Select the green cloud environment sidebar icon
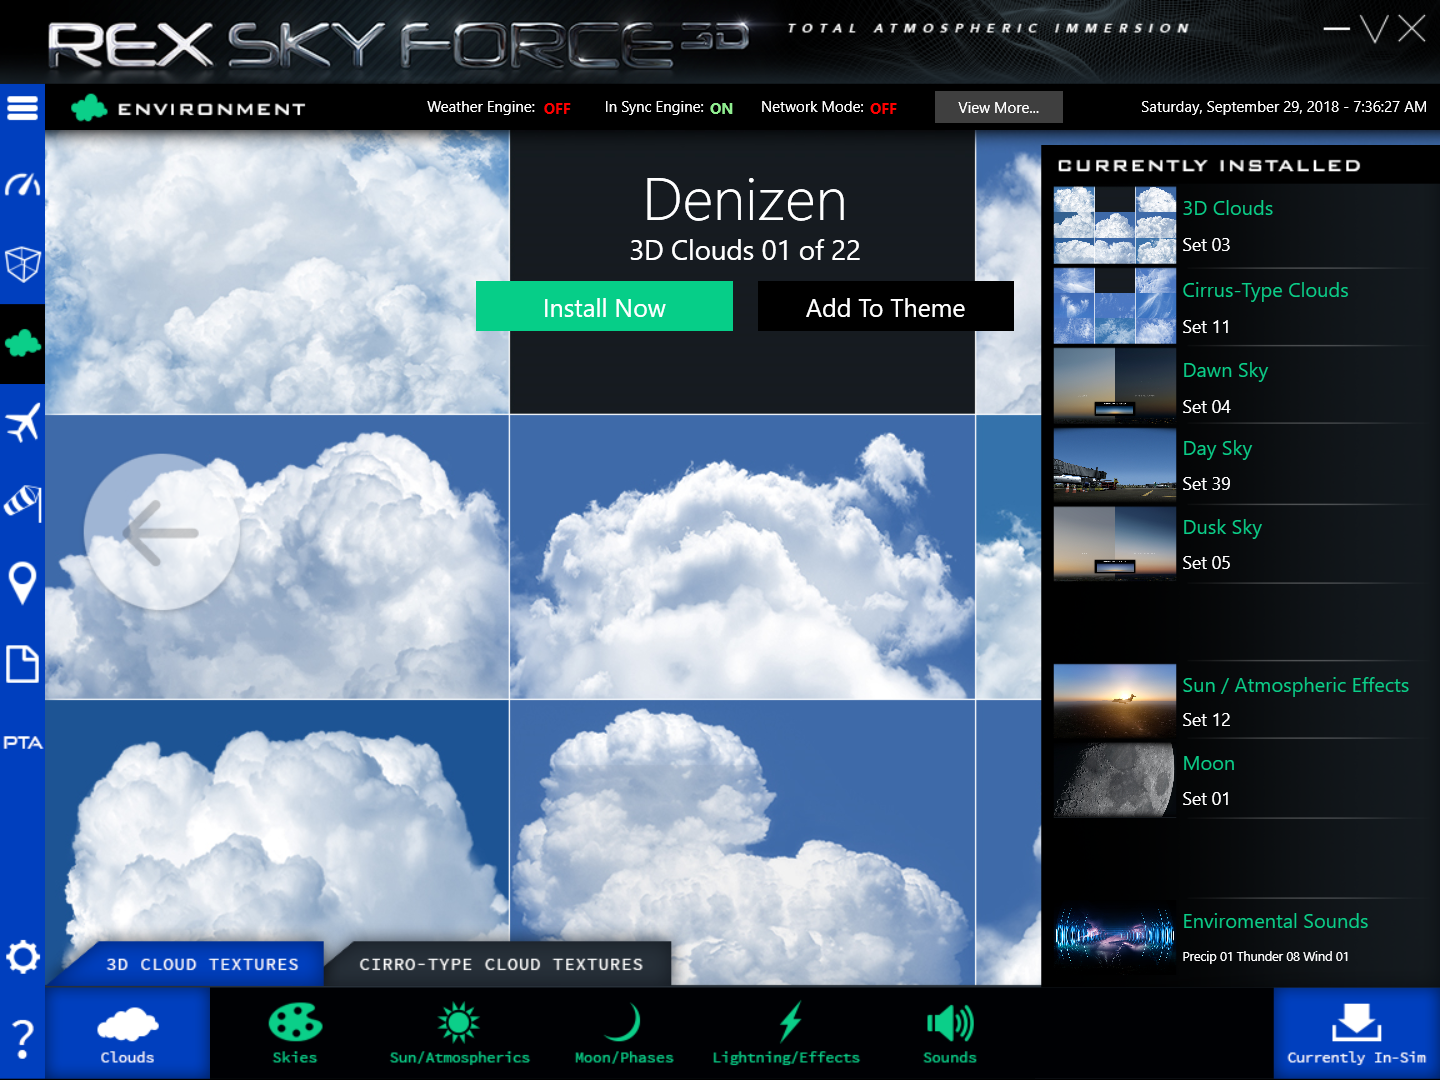Viewport: 1440px width, 1080px height. click(x=22, y=344)
